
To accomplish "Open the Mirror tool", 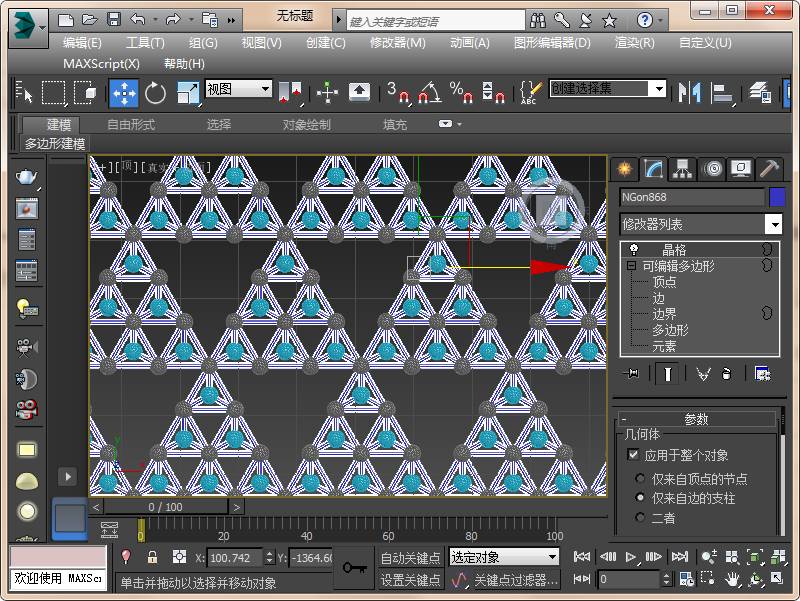I will [x=689, y=93].
